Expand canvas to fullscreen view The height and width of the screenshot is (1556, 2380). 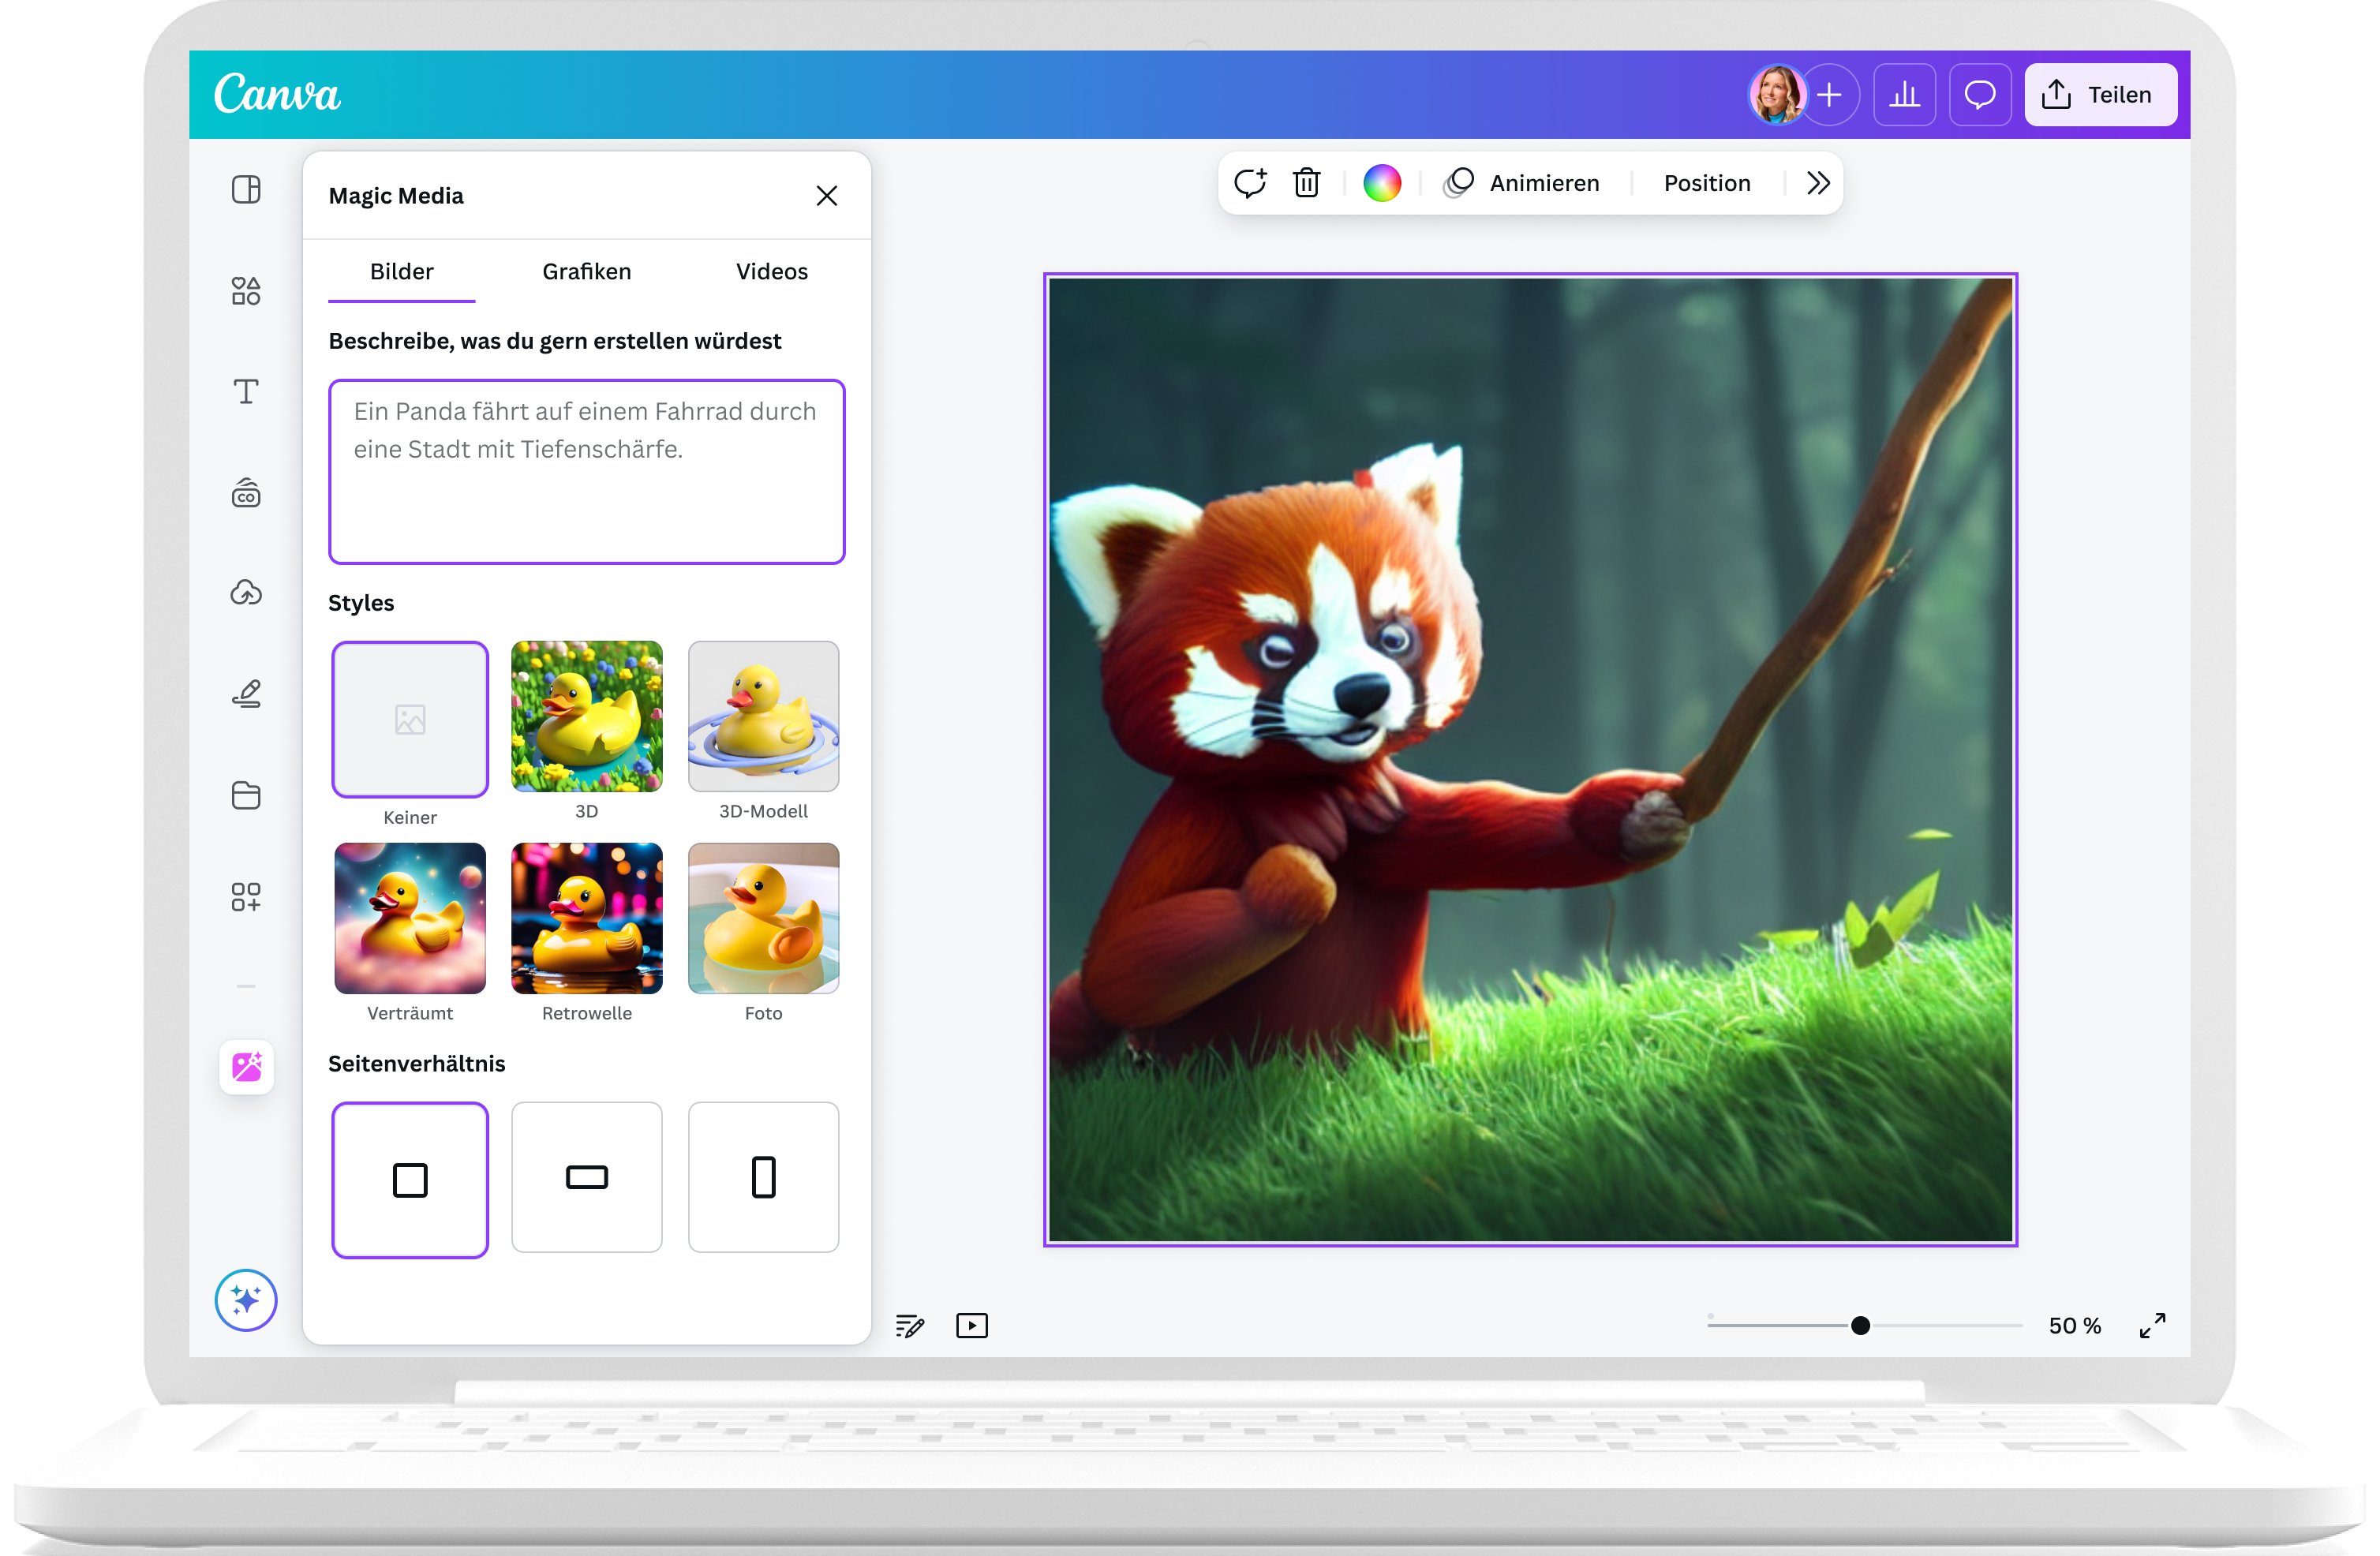pos(2152,1325)
